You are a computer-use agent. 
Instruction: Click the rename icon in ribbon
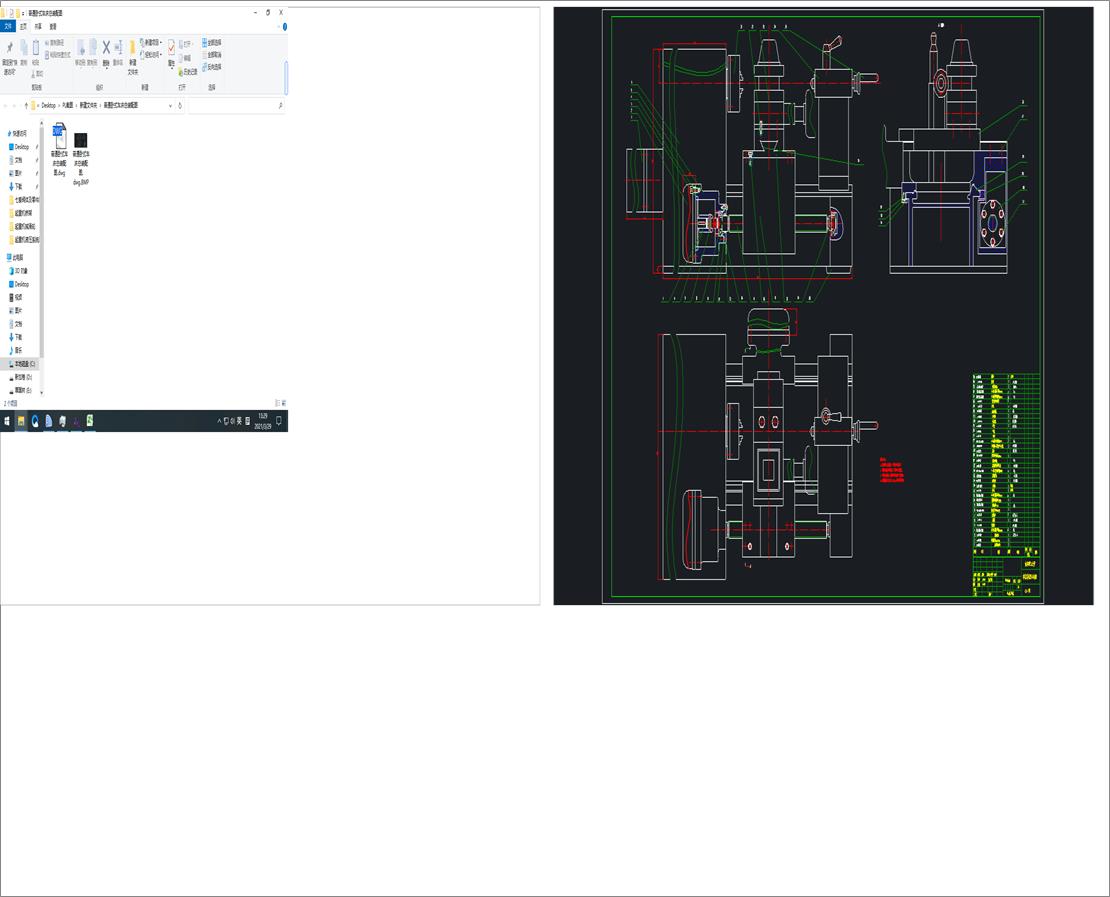click(x=118, y=47)
